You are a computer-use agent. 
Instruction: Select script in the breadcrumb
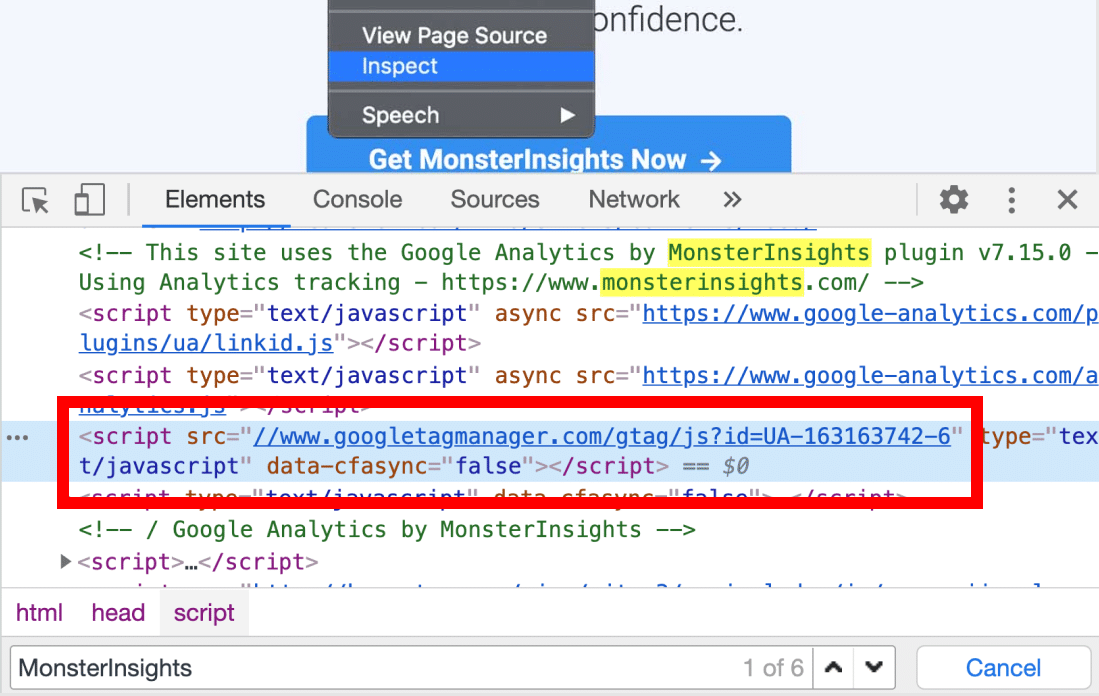204,613
